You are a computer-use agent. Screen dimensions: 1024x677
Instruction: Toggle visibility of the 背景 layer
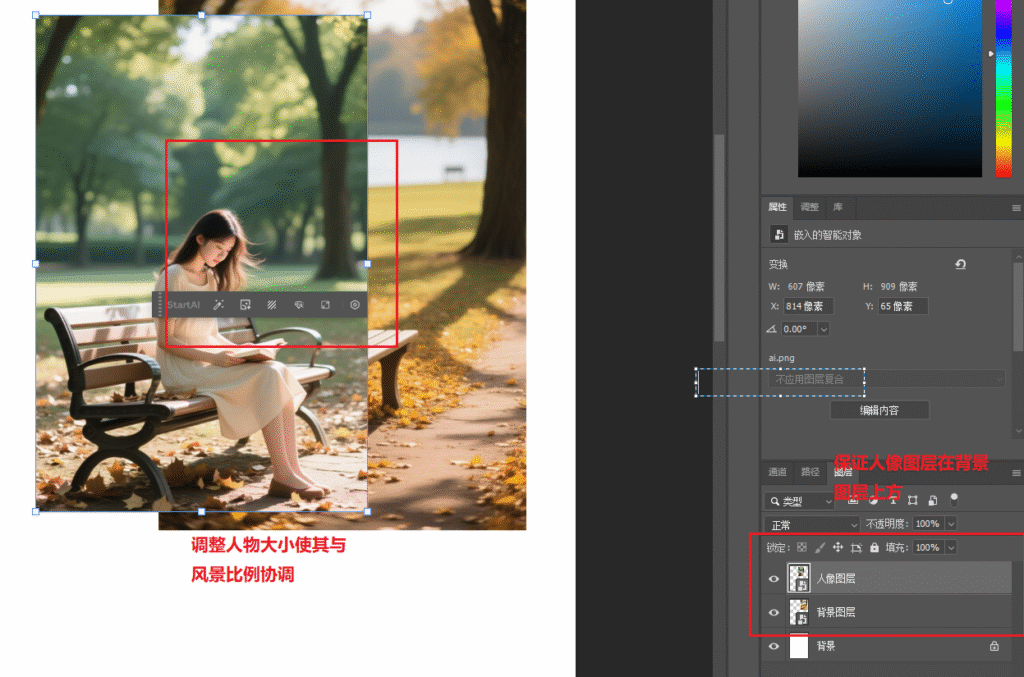[774, 647]
